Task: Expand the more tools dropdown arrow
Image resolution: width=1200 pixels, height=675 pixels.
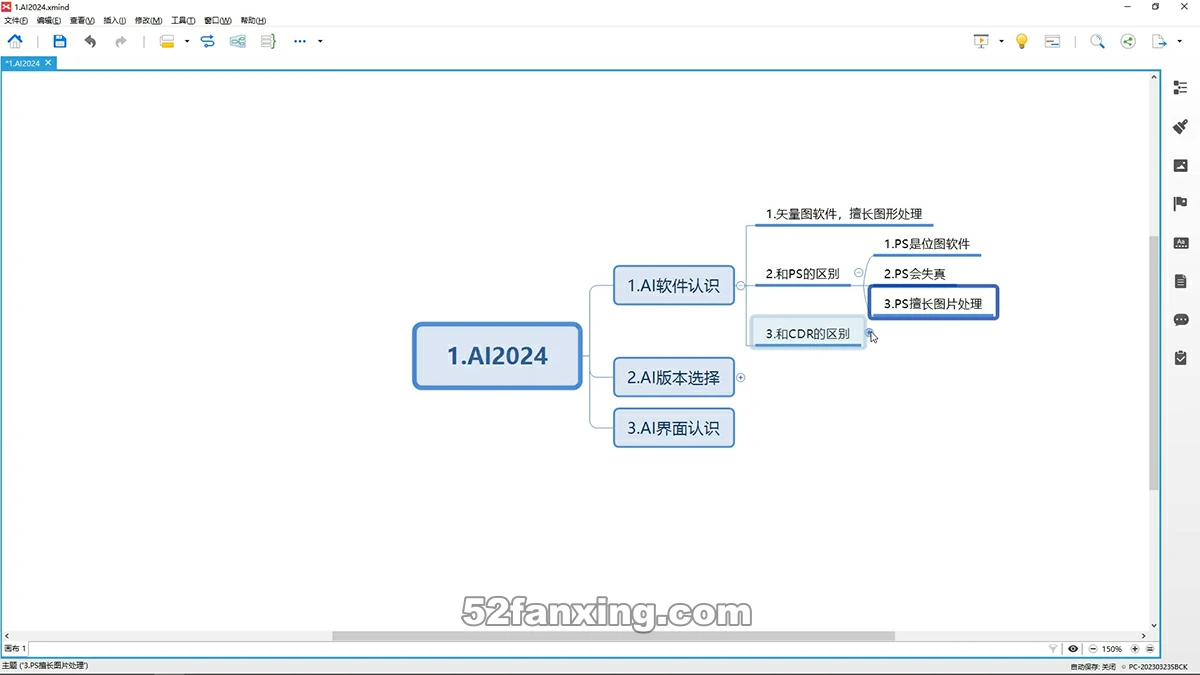Action: (320, 41)
